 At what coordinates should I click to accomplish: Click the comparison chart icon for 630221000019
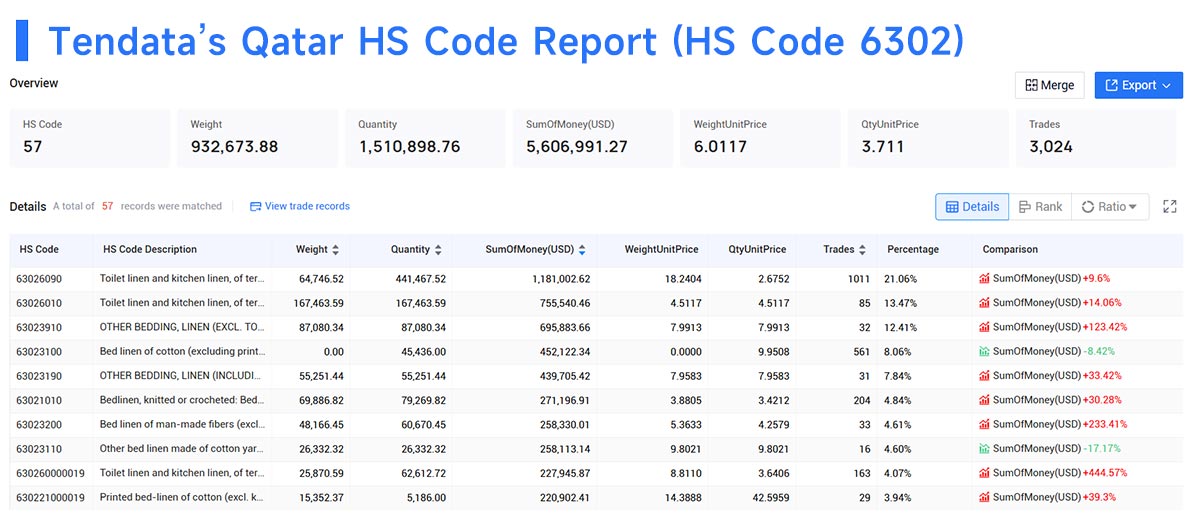pos(984,497)
